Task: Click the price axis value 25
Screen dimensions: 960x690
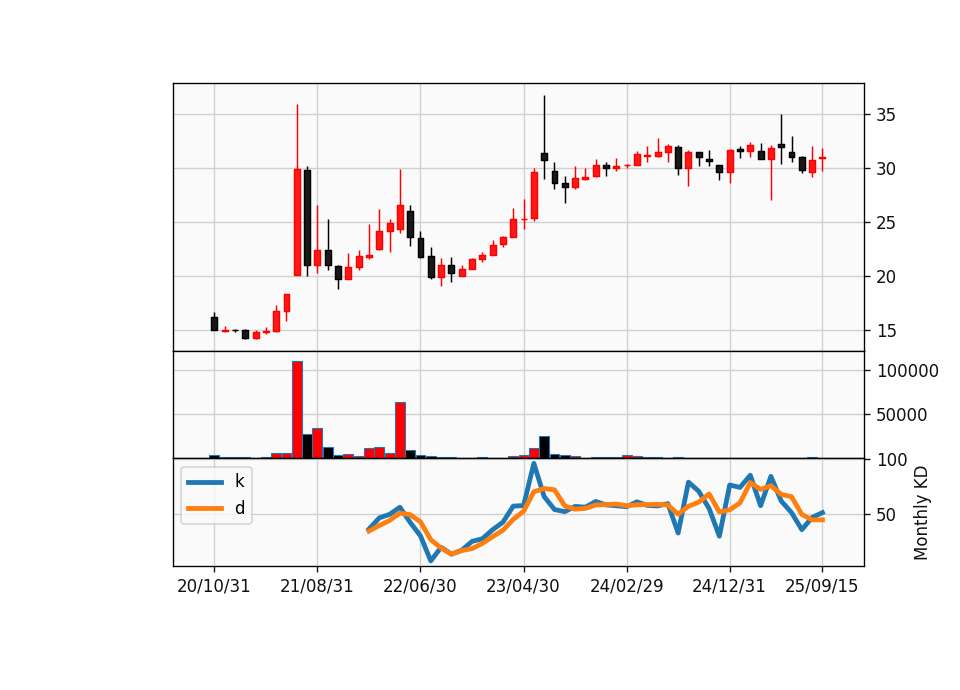Action: coord(886,223)
